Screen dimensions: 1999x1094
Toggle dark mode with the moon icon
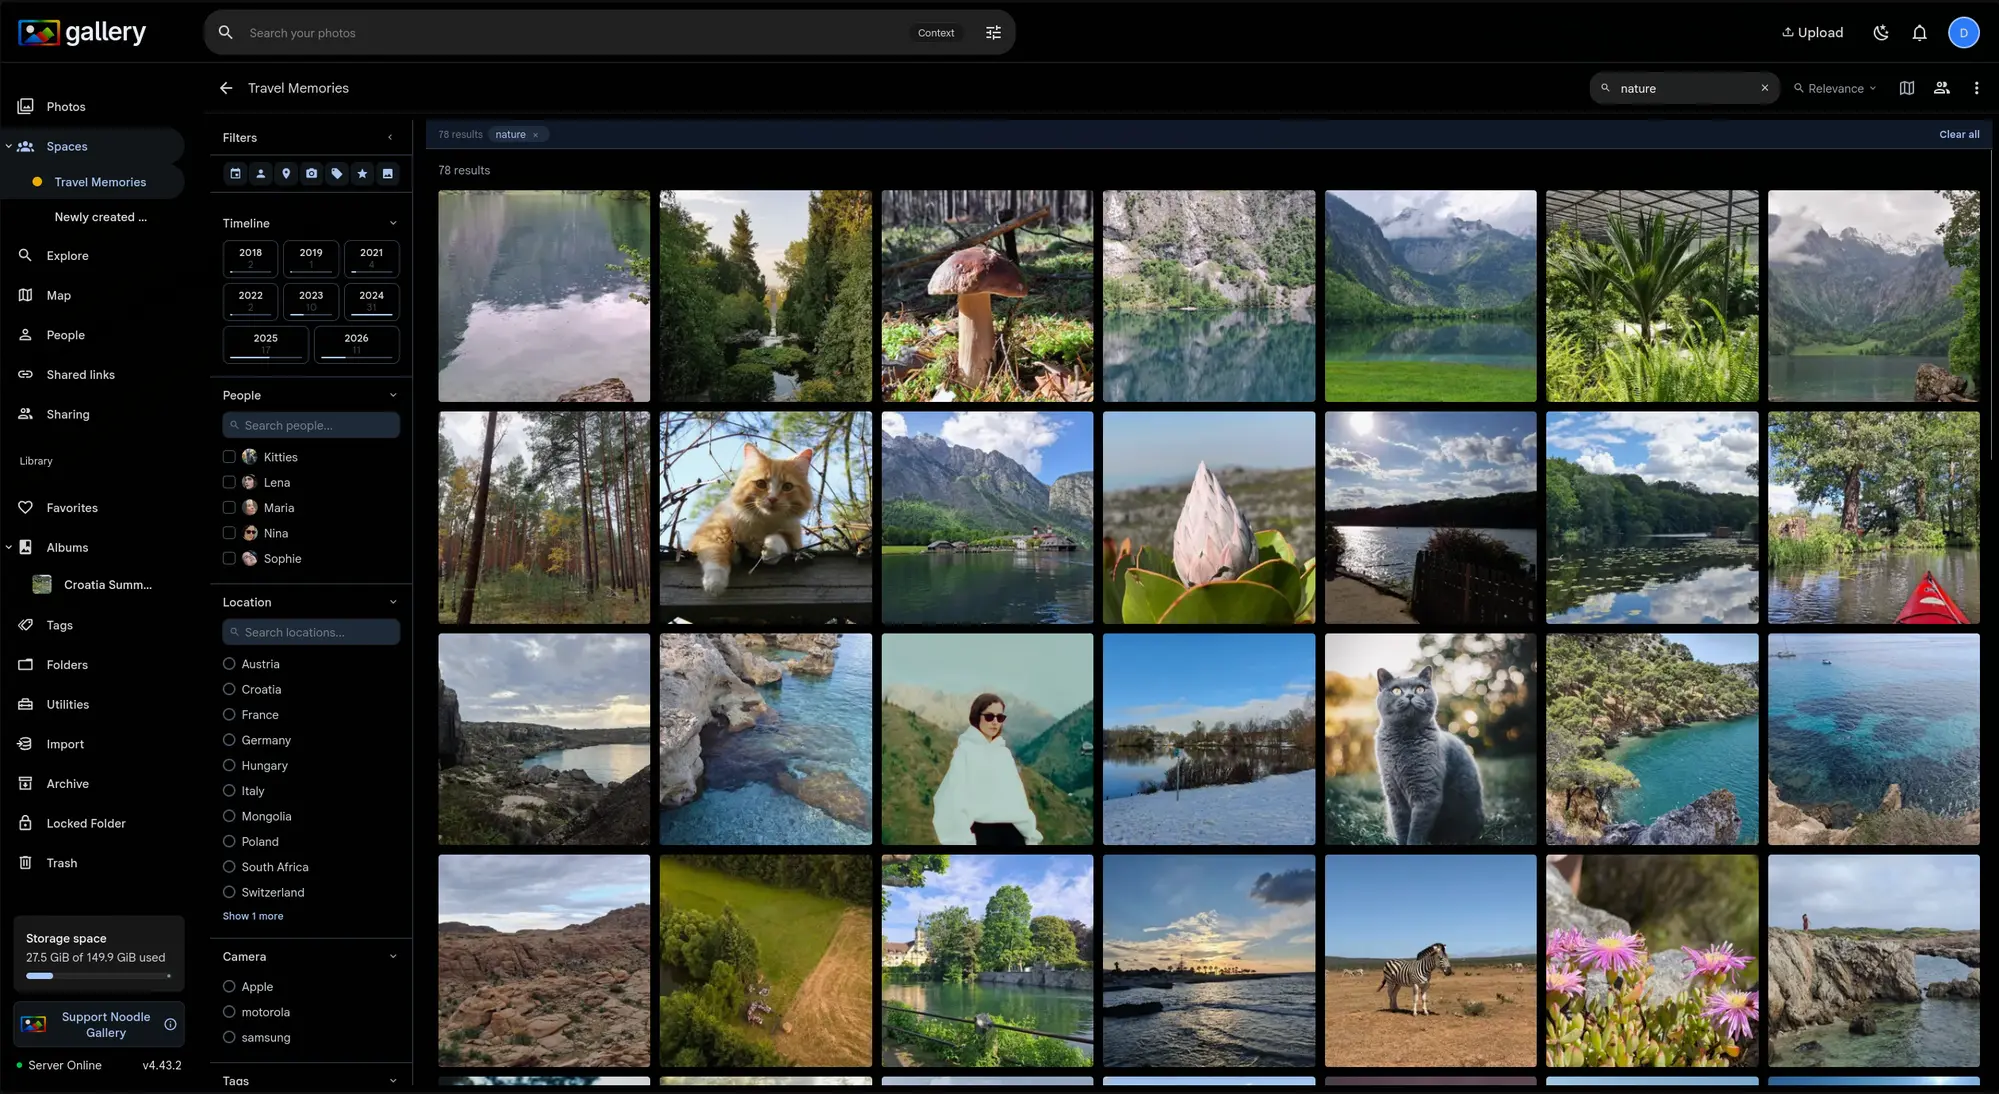[1880, 32]
